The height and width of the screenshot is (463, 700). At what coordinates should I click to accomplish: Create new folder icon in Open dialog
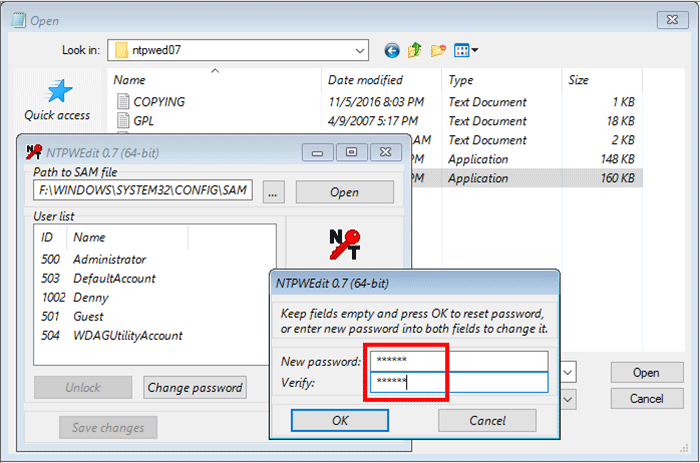pos(438,50)
